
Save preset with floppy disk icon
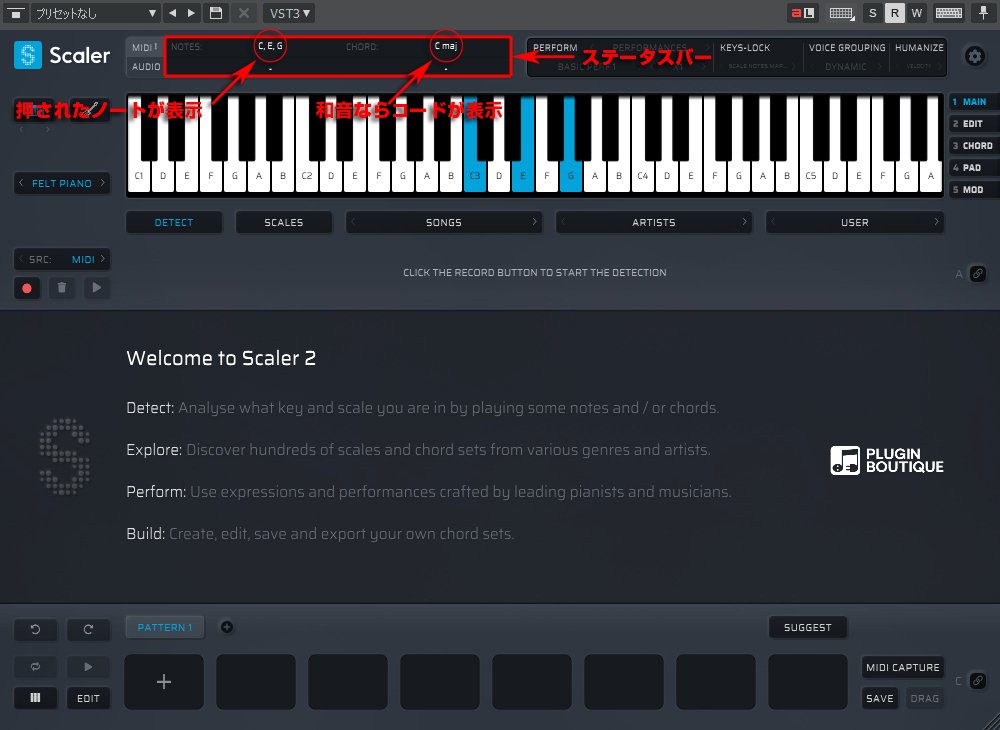point(216,13)
